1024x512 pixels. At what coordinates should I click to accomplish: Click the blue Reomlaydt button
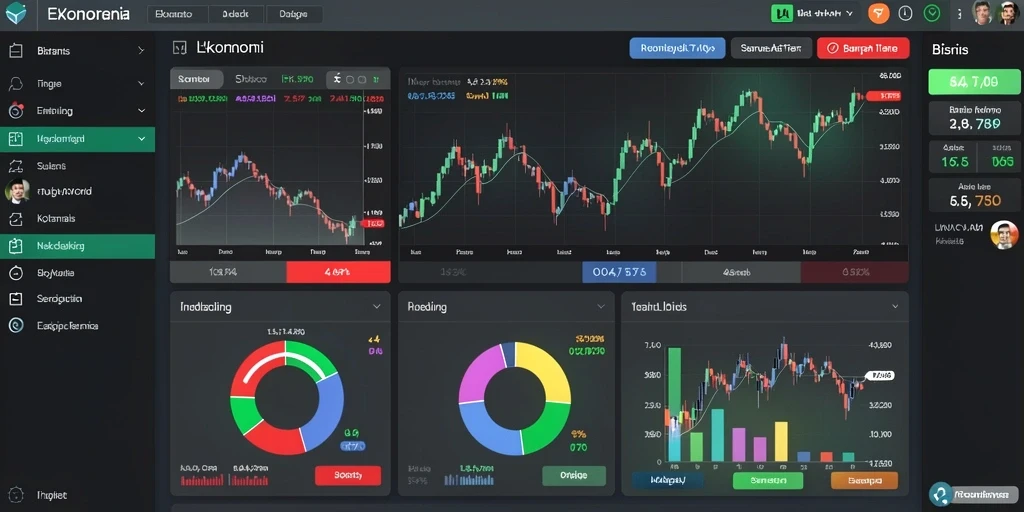(677, 48)
